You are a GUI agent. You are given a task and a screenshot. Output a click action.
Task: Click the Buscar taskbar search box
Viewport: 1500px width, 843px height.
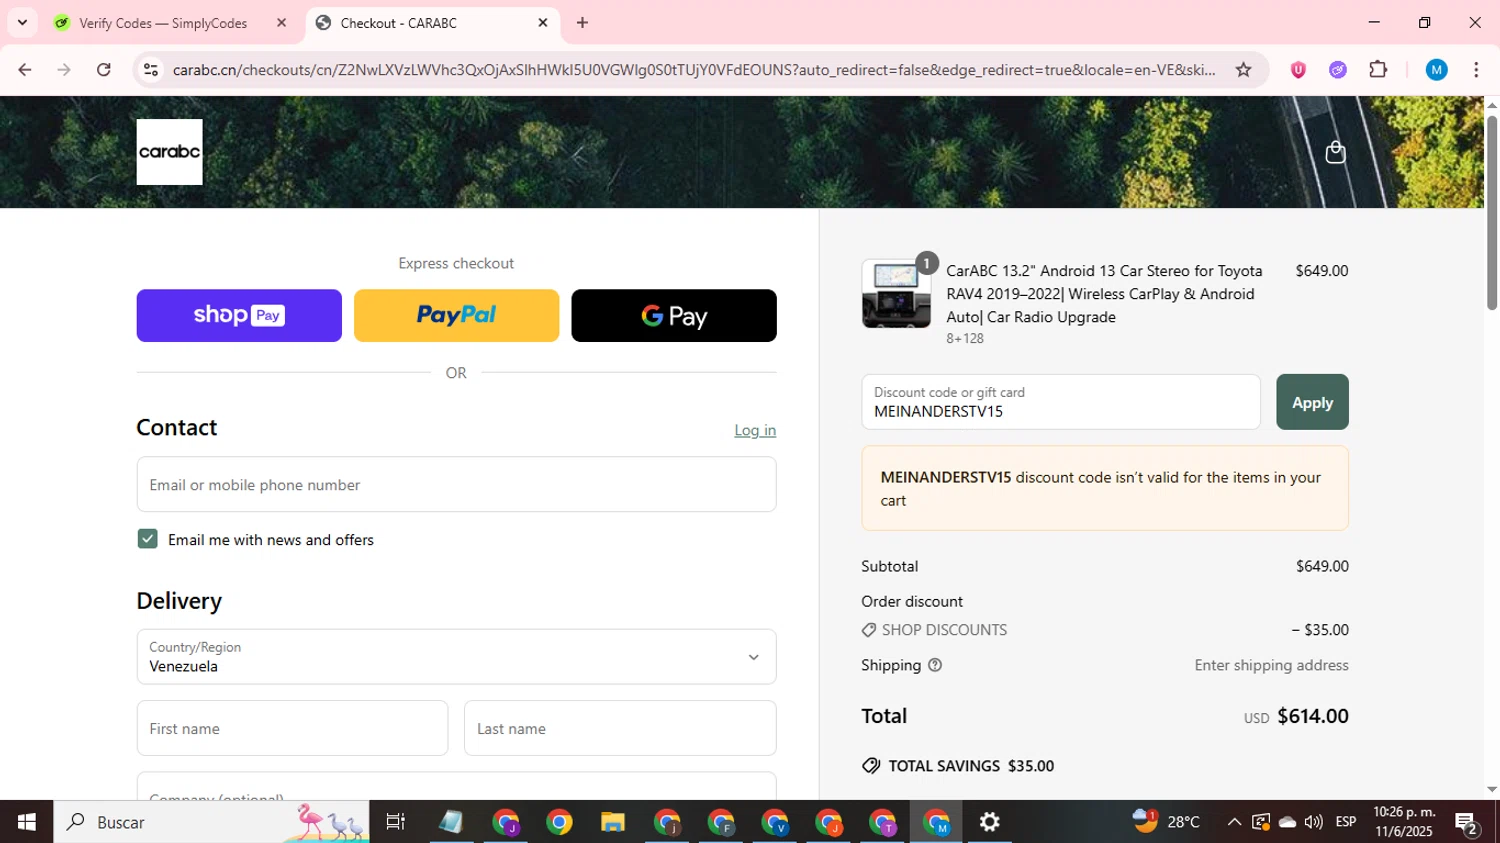[211, 822]
